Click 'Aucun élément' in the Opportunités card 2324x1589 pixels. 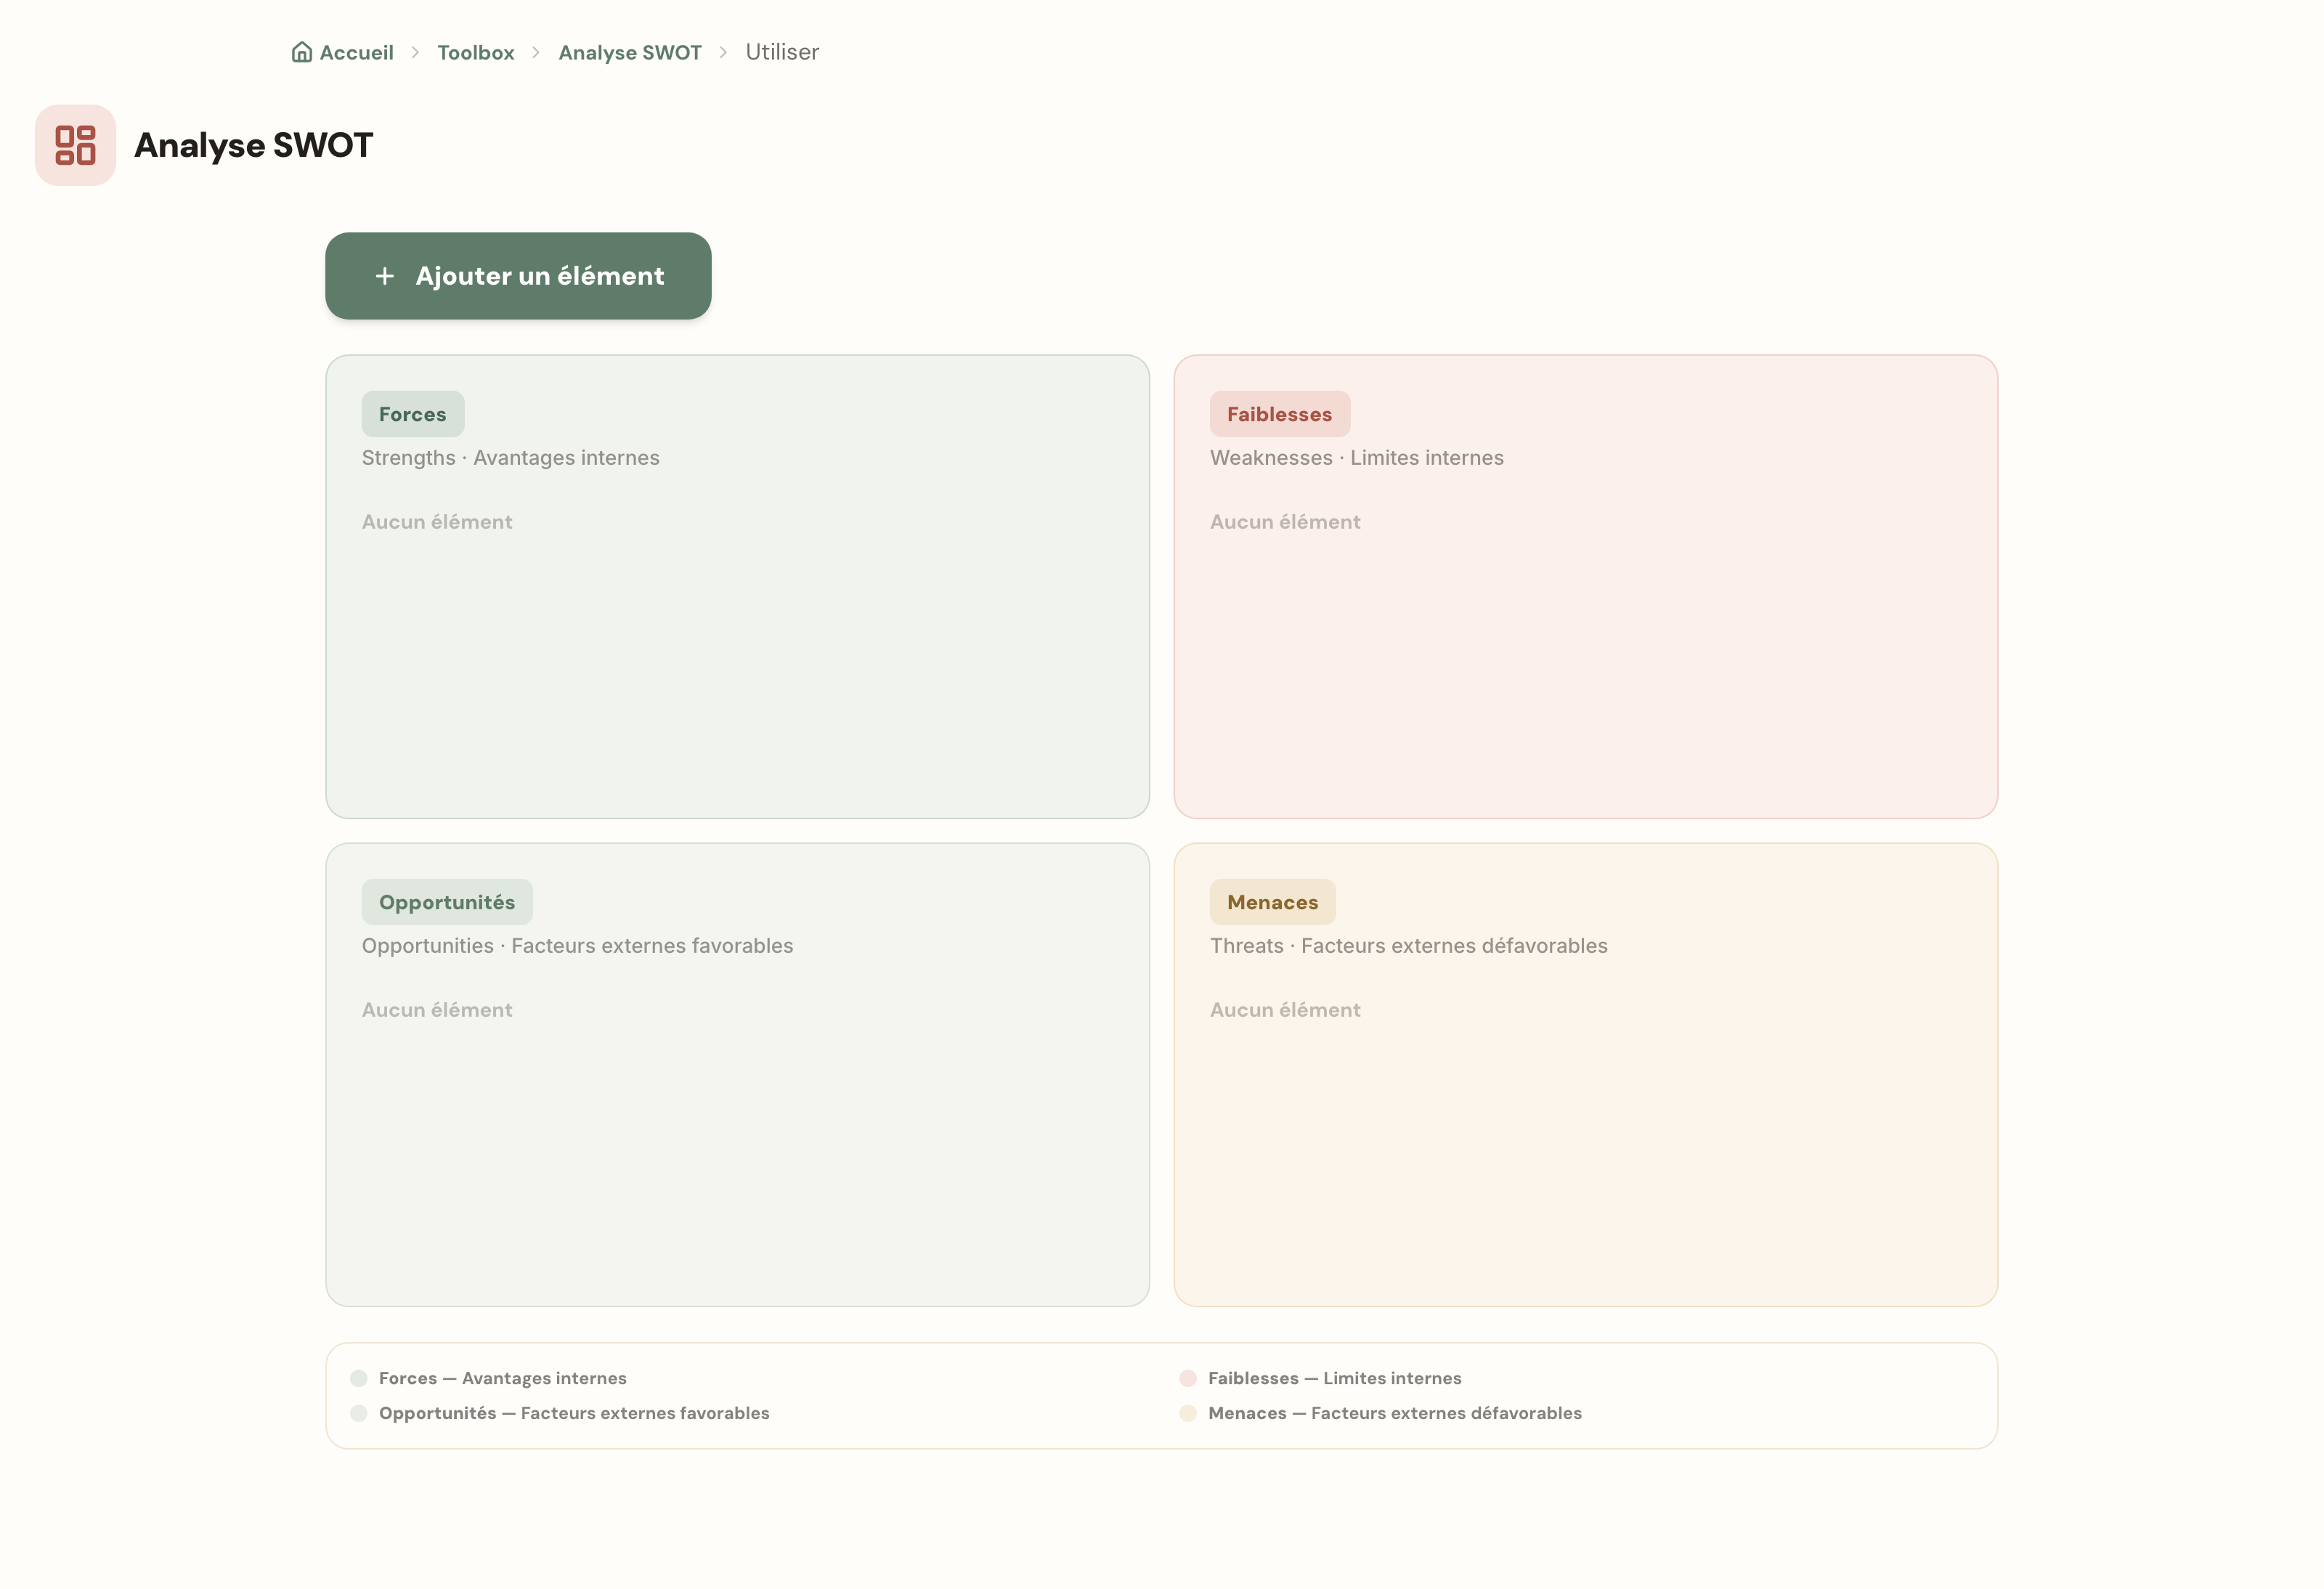coord(437,1010)
